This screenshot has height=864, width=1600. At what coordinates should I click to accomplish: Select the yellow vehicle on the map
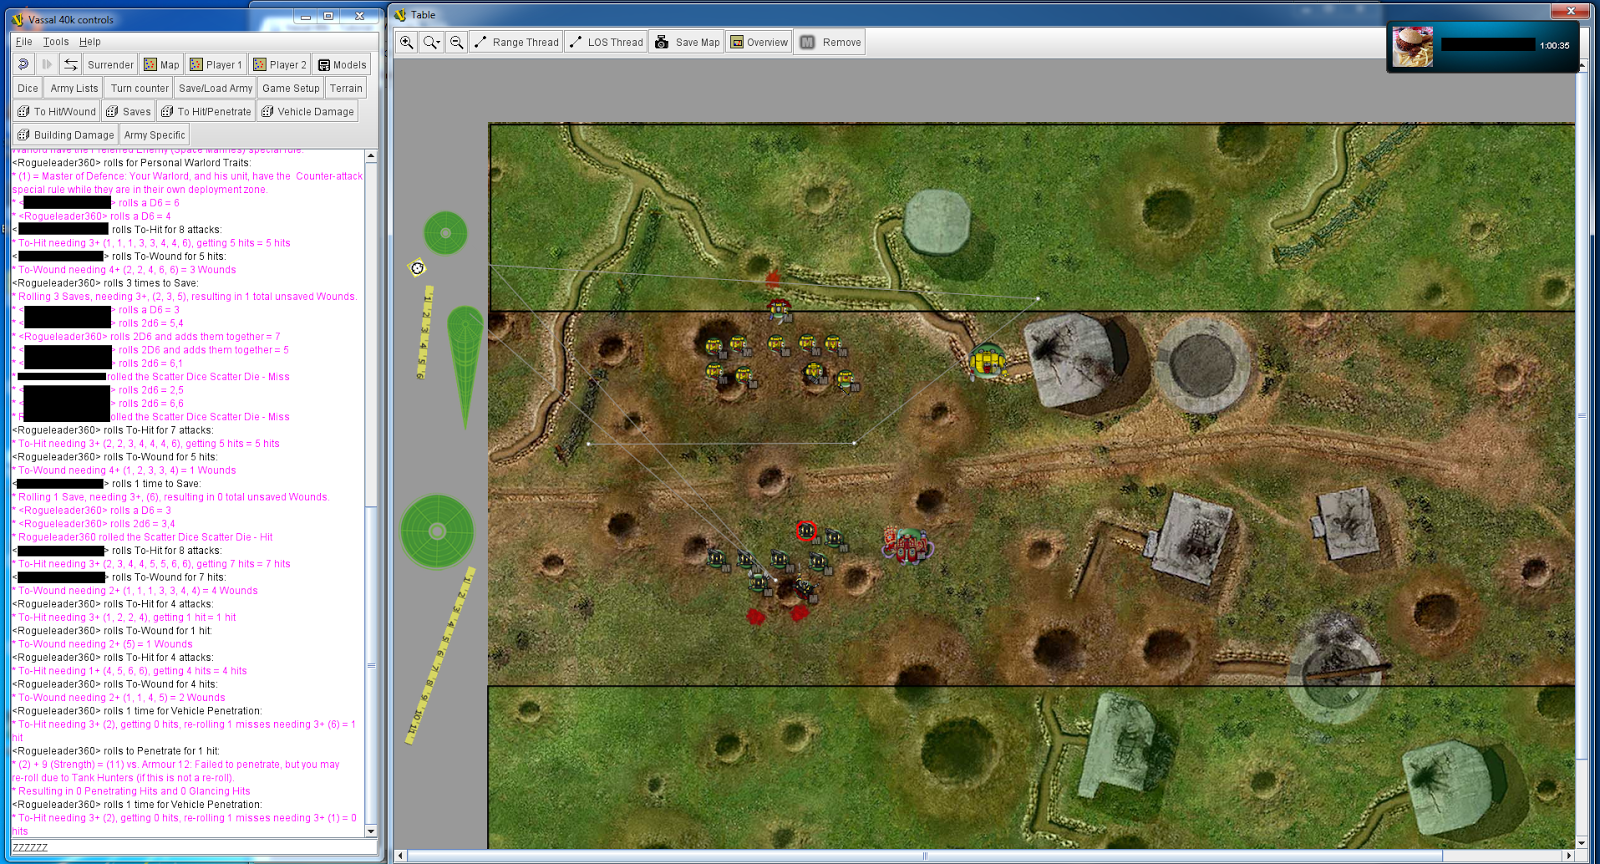988,361
